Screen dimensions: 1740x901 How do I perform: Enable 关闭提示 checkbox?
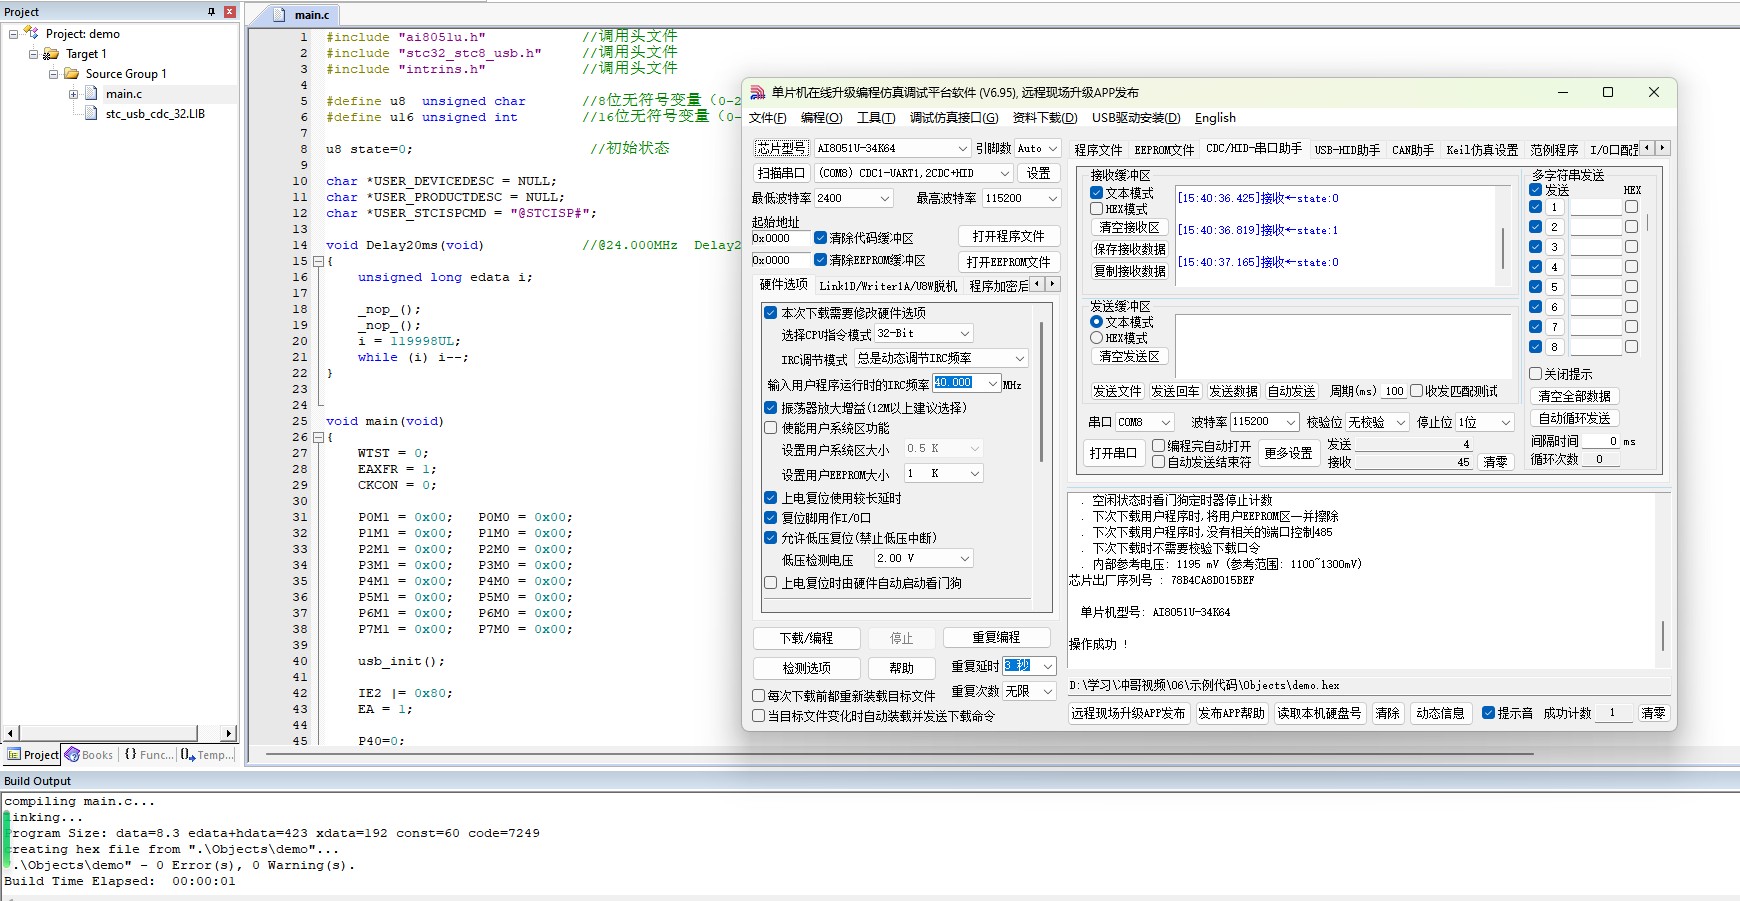pos(1536,374)
